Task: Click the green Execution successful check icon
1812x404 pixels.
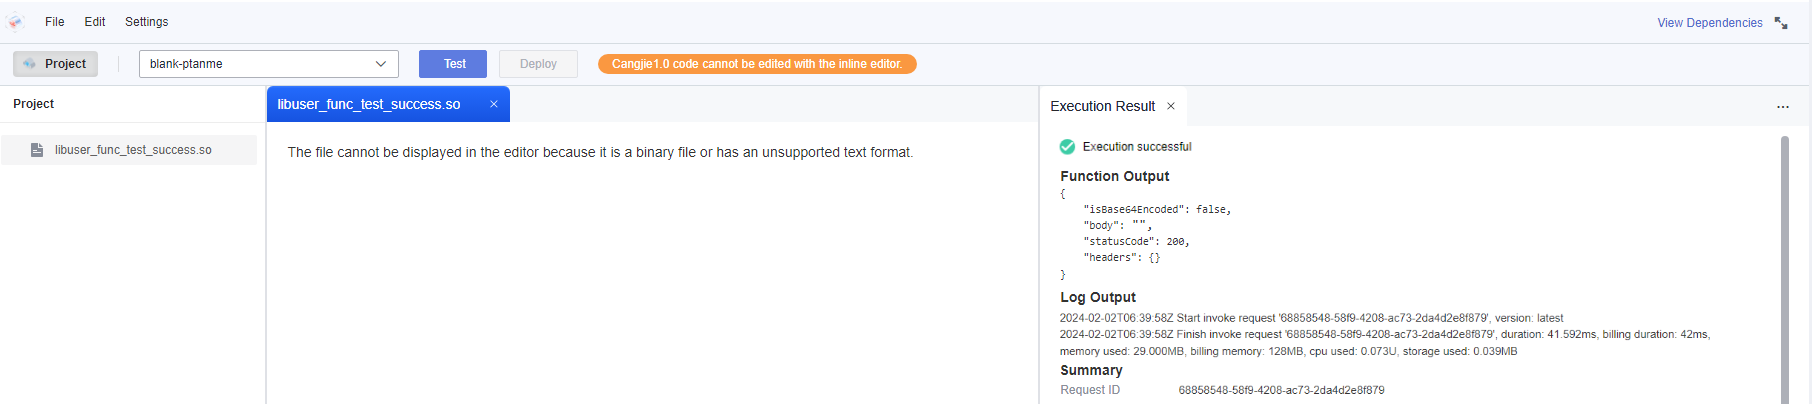Action: click(1067, 147)
